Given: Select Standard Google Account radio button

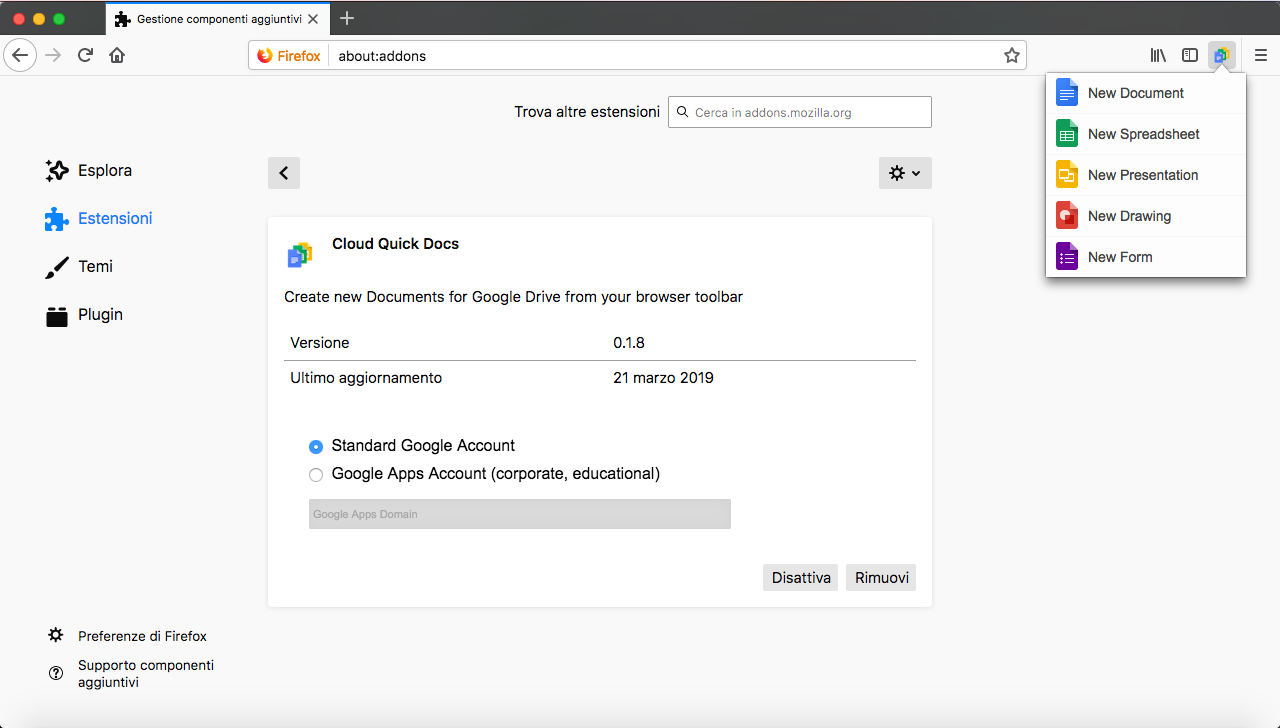Looking at the screenshot, I should point(316,447).
